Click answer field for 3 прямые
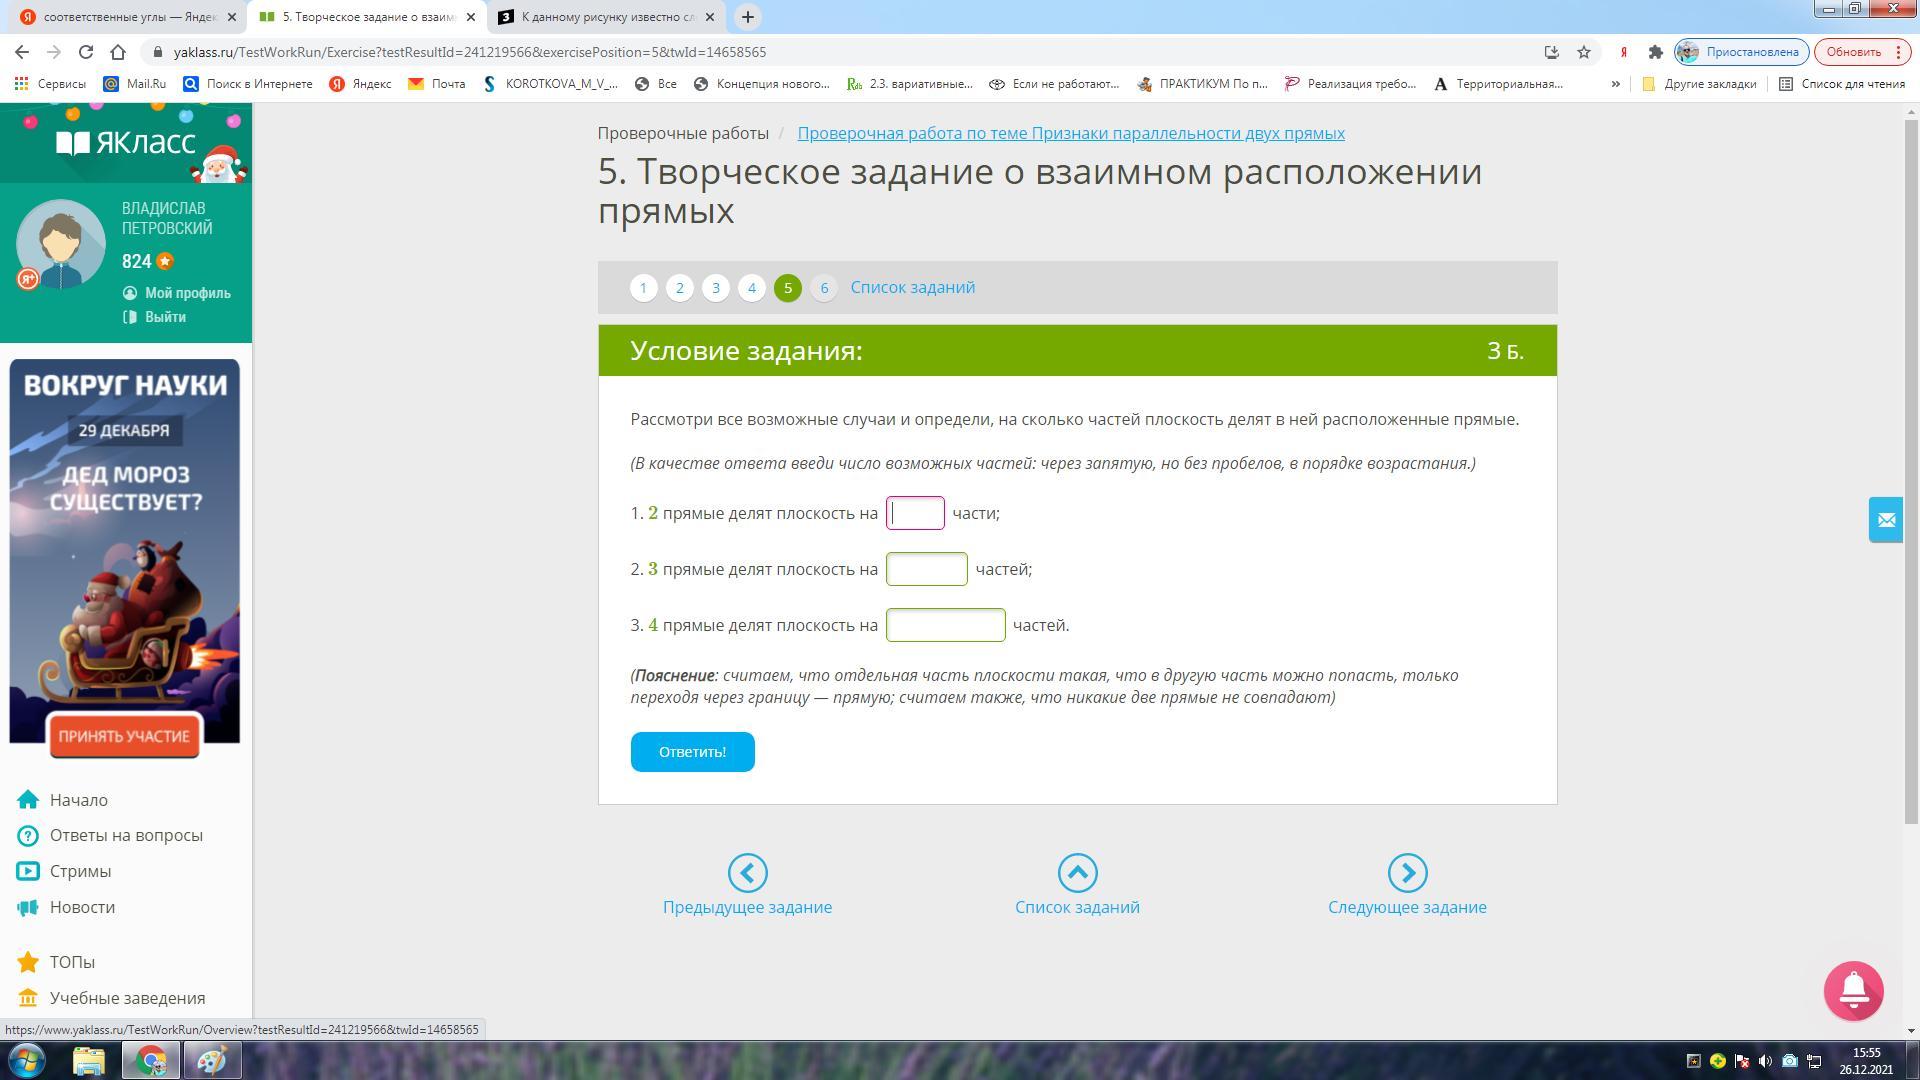The height and width of the screenshot is (1080, 1920). (x=926, y=569)
